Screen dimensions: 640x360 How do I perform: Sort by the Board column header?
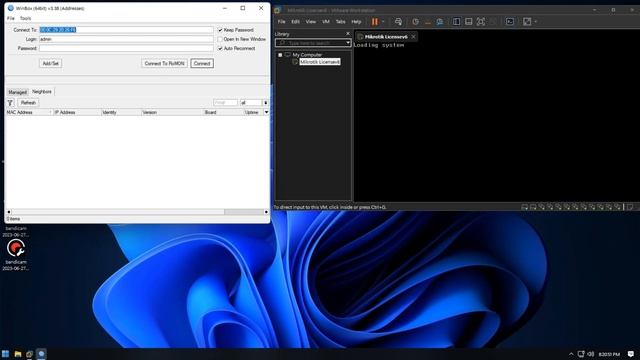coord(224,112)
